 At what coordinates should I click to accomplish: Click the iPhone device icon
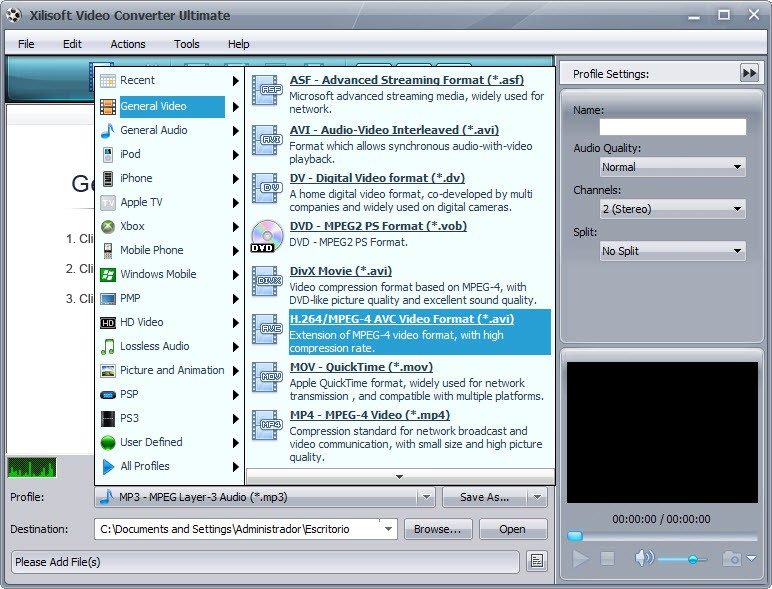point(108,178)
